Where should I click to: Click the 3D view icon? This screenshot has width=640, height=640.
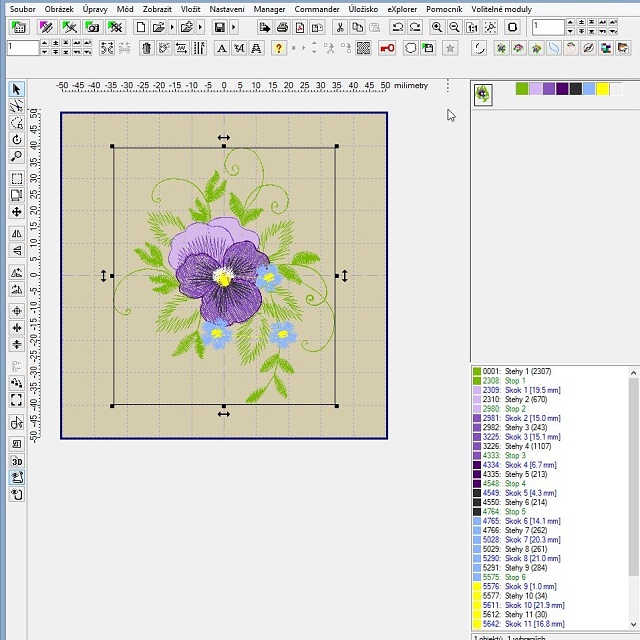click(x=17, y=462)
